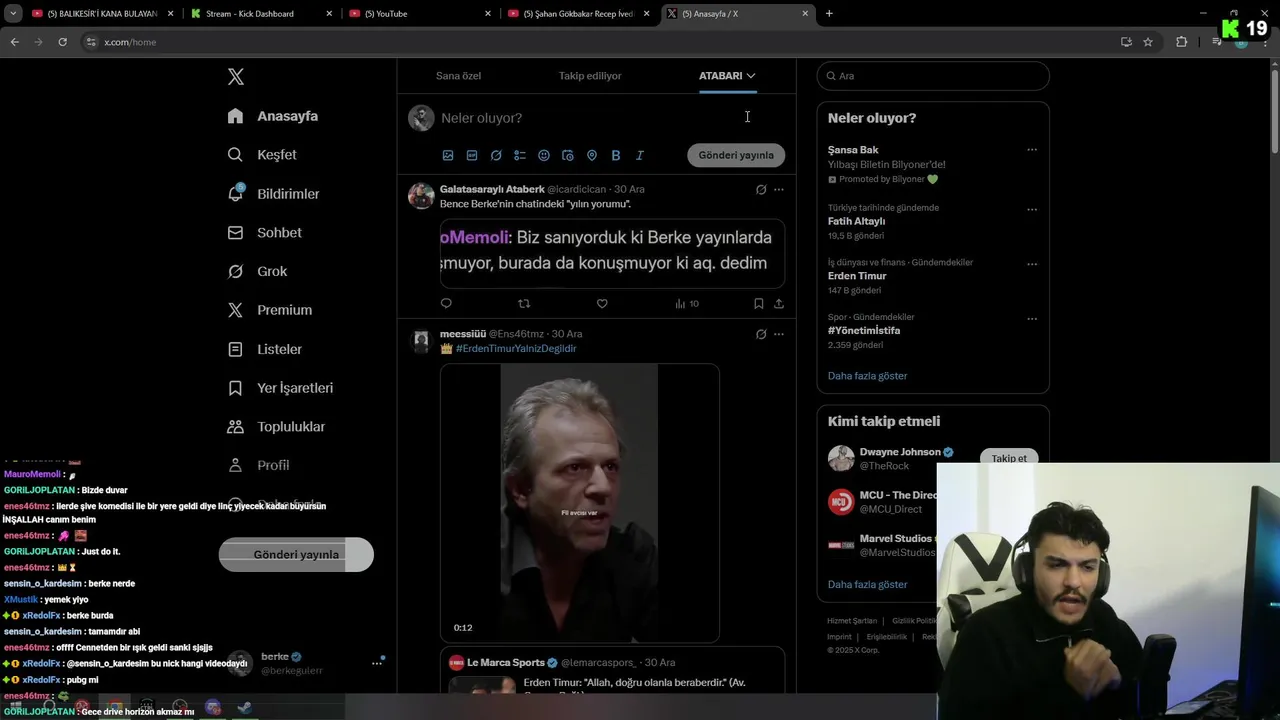Open emoji picker in composer
The image size is (1280, 720).
click(544, 155)
